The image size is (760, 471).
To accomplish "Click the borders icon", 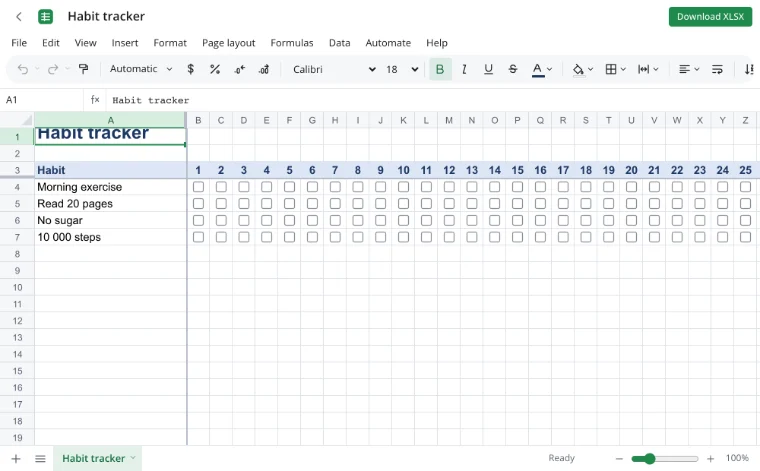I will [x=611, y=69].
